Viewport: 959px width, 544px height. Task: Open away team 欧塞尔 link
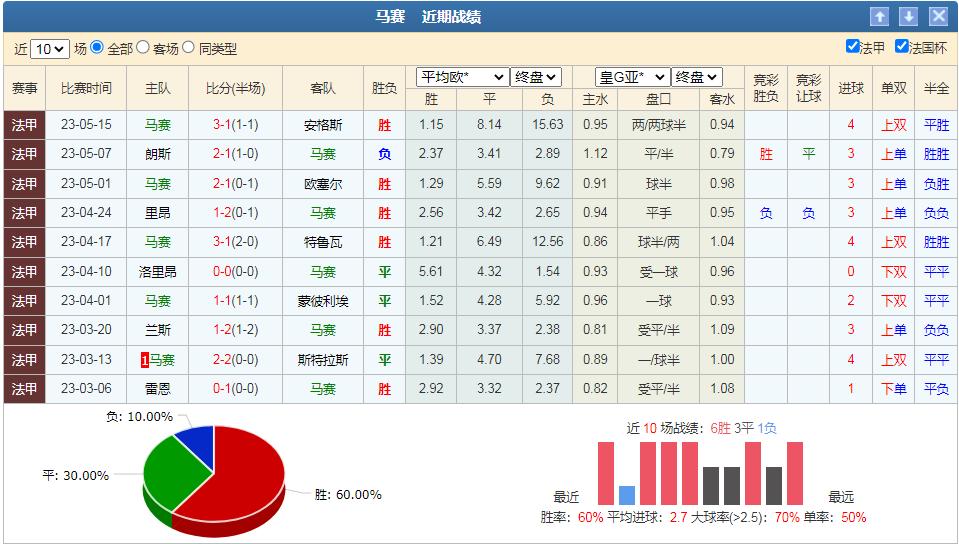[323, 184]
